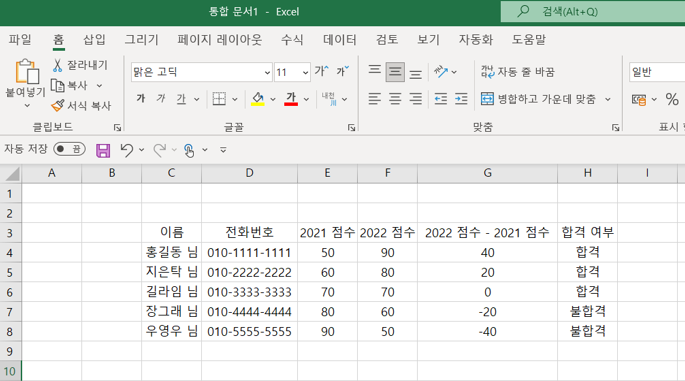Click the text orientation icon
The height and width of the screenshot is (381, 685).
[x=441, y=72]
